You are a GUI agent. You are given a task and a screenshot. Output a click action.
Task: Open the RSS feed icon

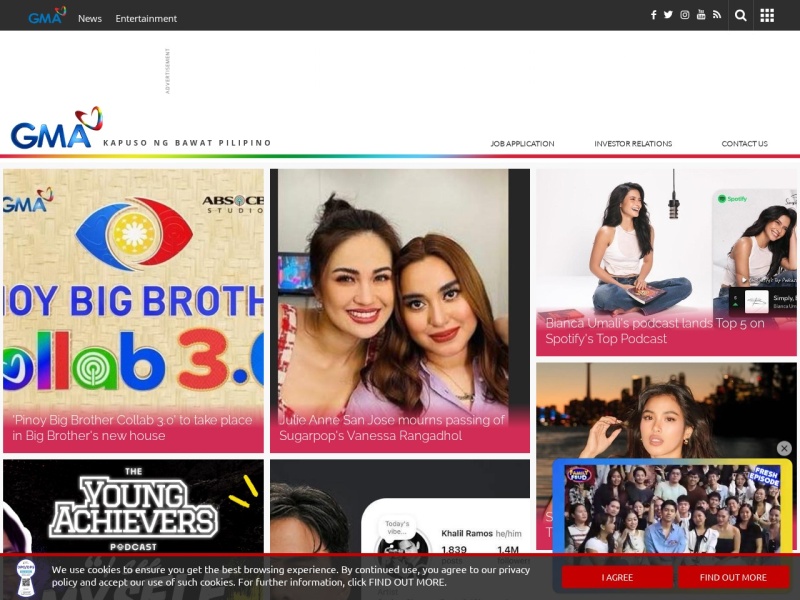pos(717,15)
